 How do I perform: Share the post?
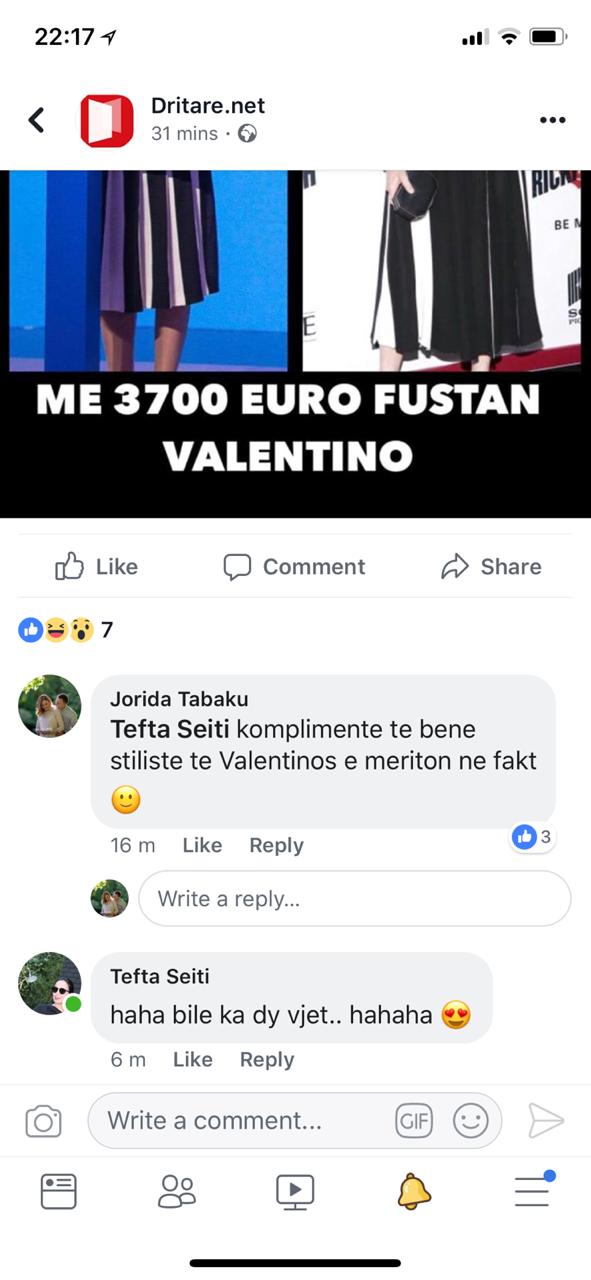(491, 567)
